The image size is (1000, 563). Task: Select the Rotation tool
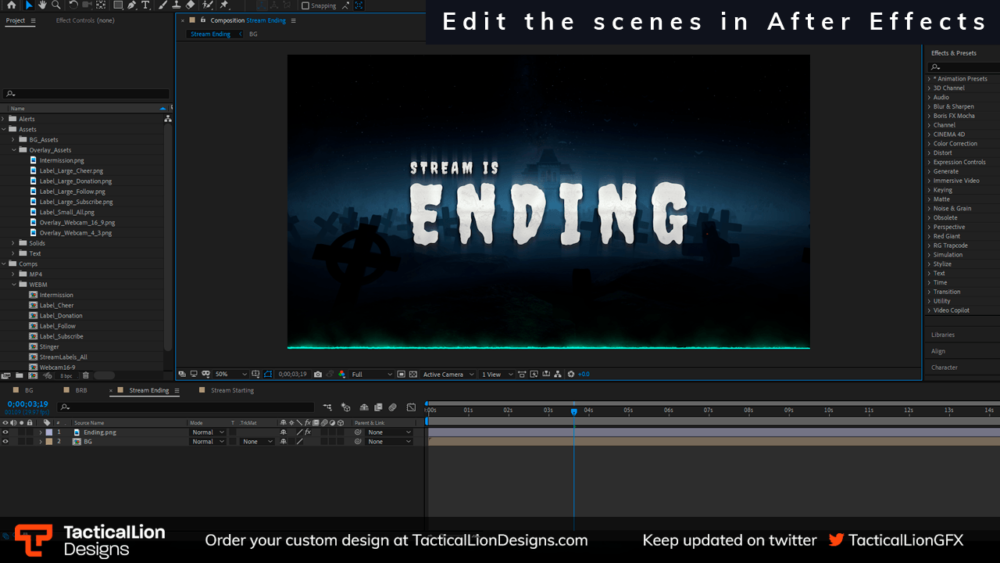tap(73, 5)
